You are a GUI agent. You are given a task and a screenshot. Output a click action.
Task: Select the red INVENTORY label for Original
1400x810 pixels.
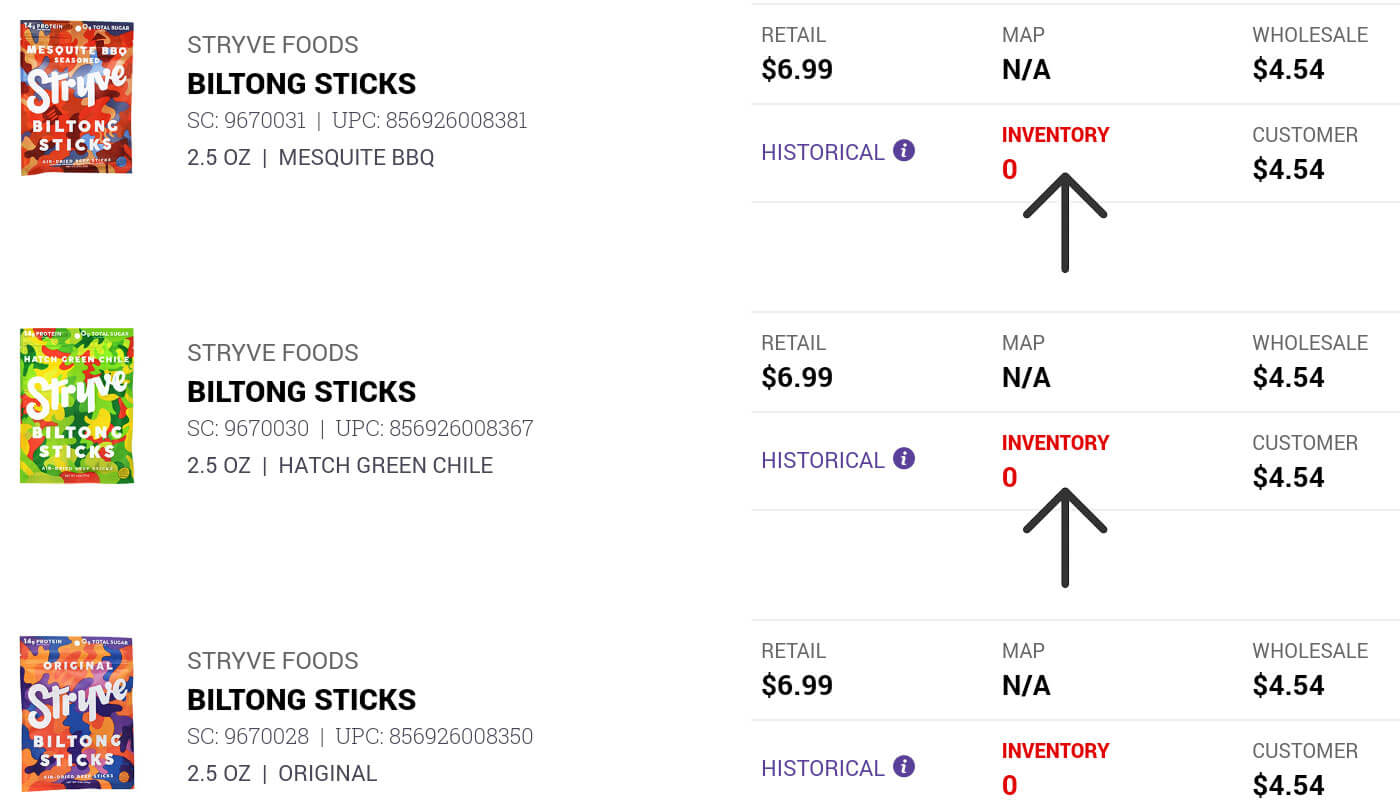(1055, 750)
